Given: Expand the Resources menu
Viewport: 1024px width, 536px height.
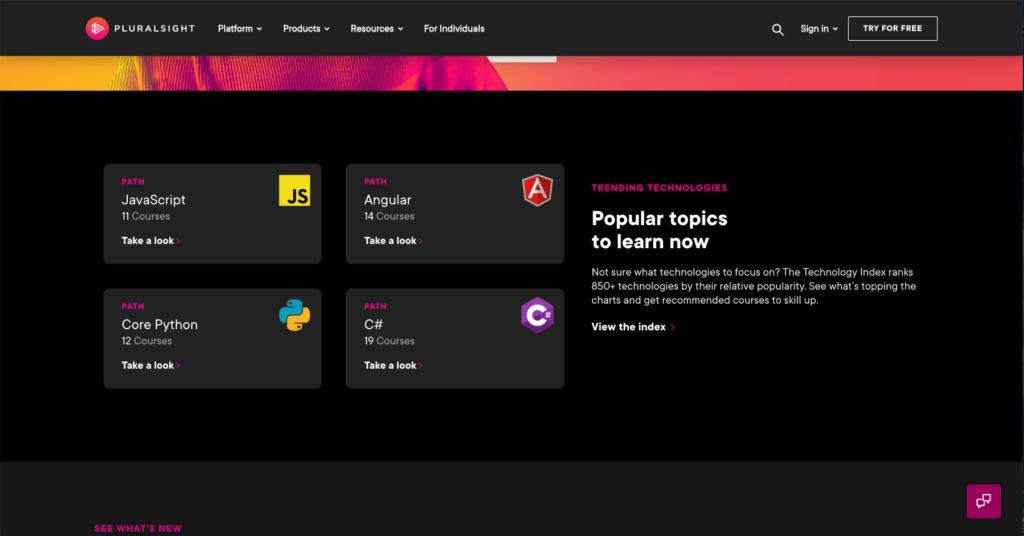Looking at the screenshot, I should click(377, 29).
